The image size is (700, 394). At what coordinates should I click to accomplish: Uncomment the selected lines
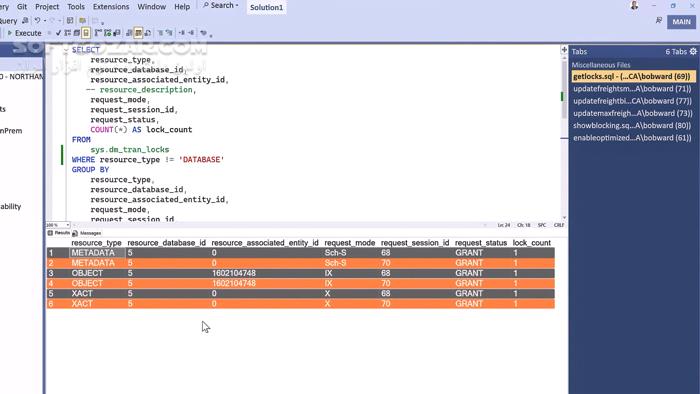pyautogui.click(x=169, y=33)
